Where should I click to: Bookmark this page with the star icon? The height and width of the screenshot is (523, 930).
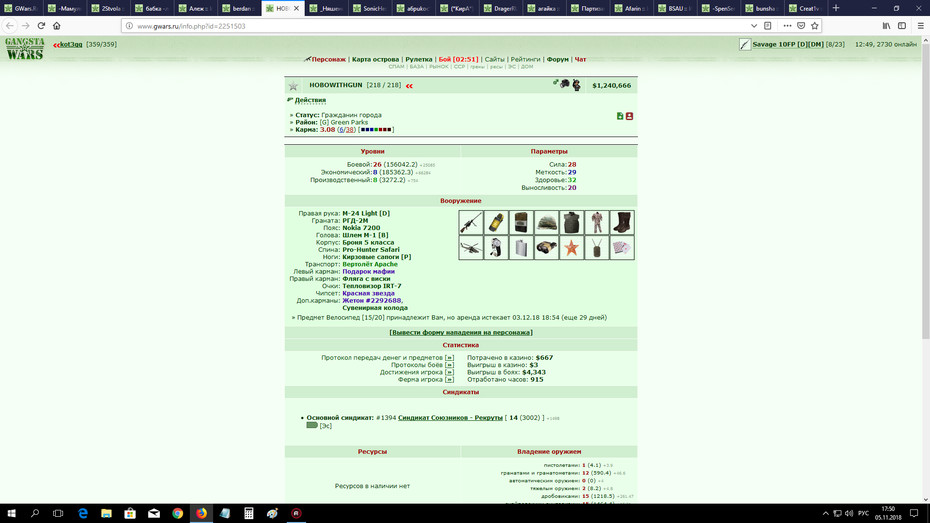[x=814, y=25]
